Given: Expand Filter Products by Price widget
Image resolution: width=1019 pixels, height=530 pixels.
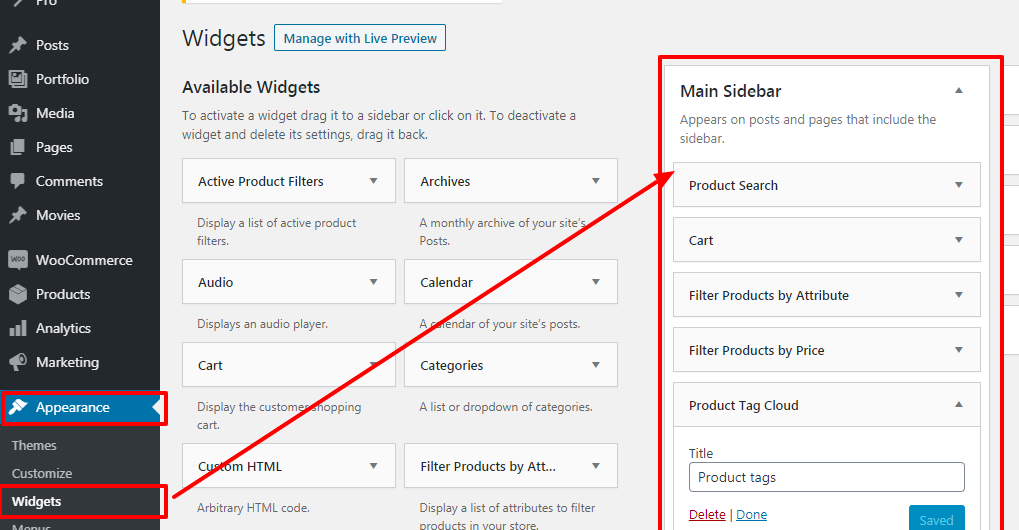Looking at the screenshot, I should [x=959, y=350].
